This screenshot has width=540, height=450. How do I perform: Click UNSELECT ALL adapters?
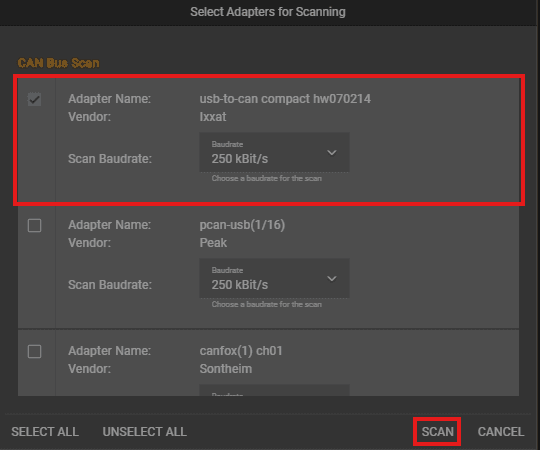[145, 431]
